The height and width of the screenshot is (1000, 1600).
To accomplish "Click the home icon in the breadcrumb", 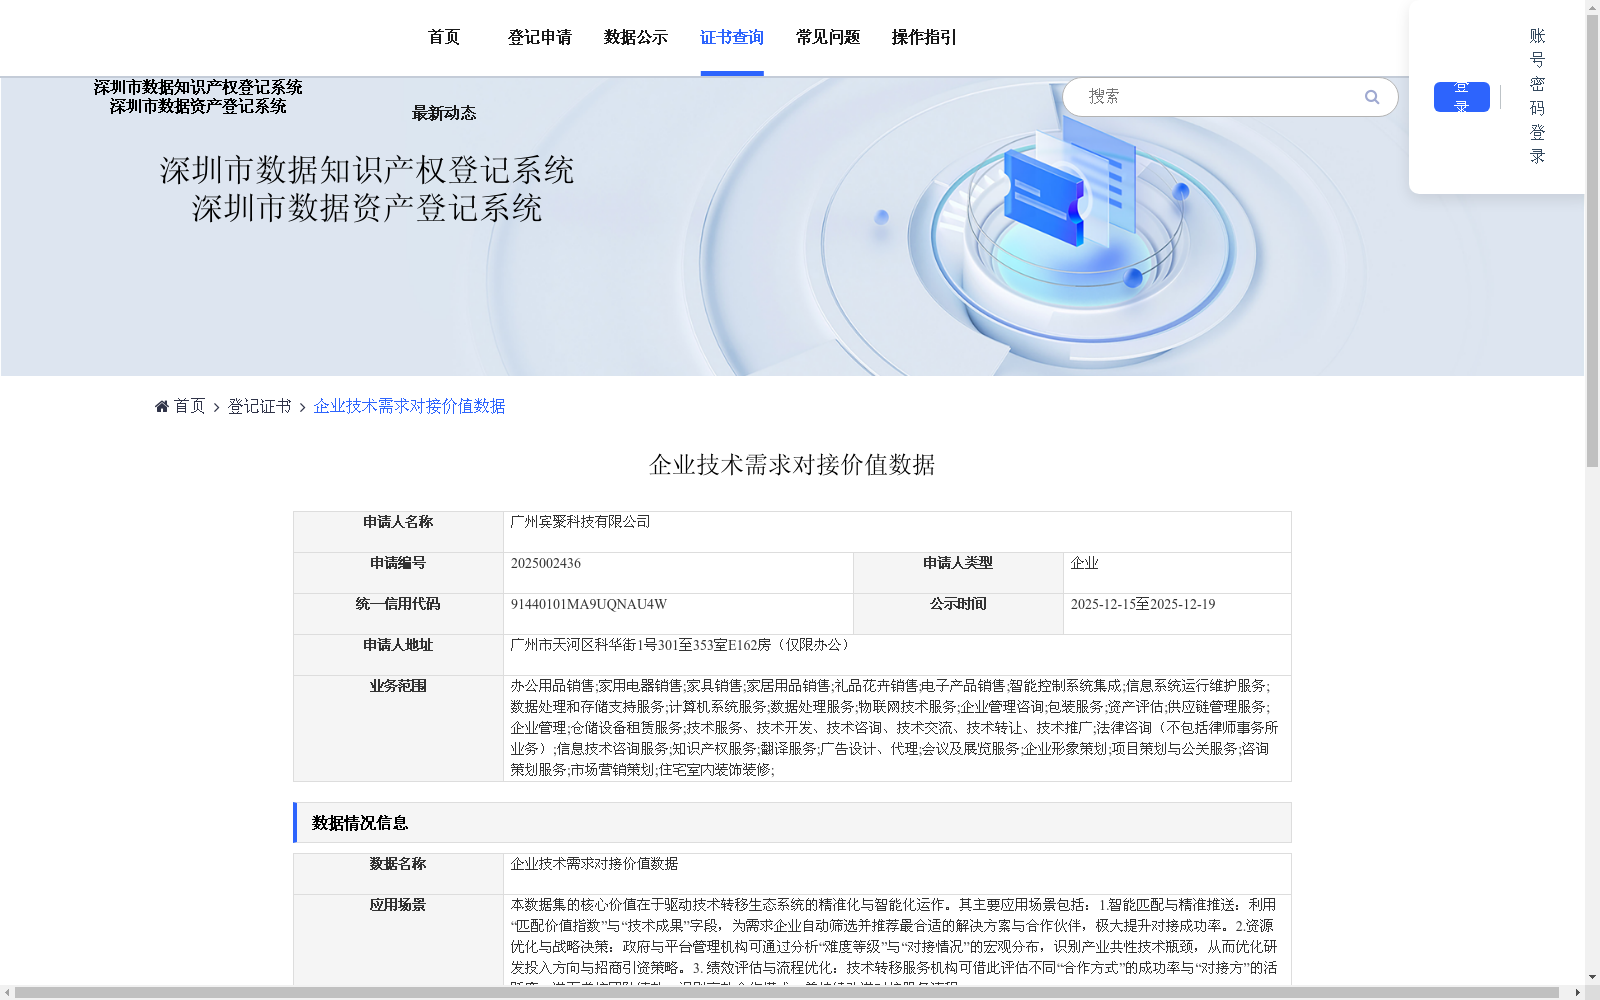I will pos(162,406).
